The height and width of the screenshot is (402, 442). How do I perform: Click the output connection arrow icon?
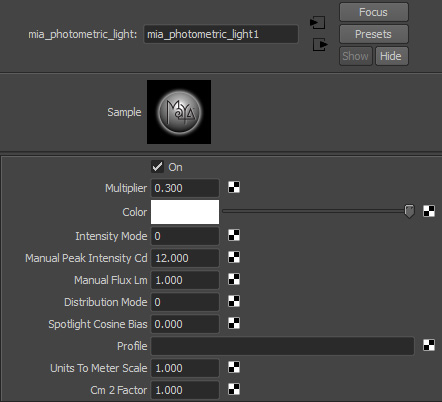click(x=320, y=44)
